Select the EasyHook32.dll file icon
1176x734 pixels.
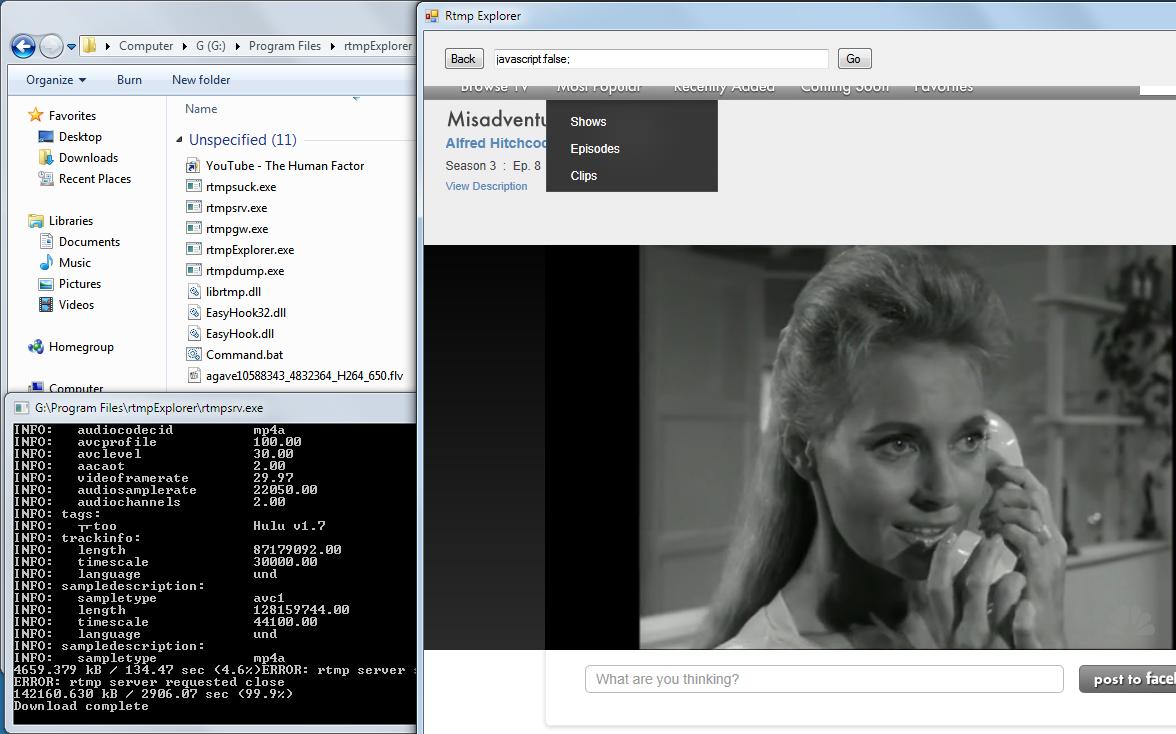coord(194,313)
